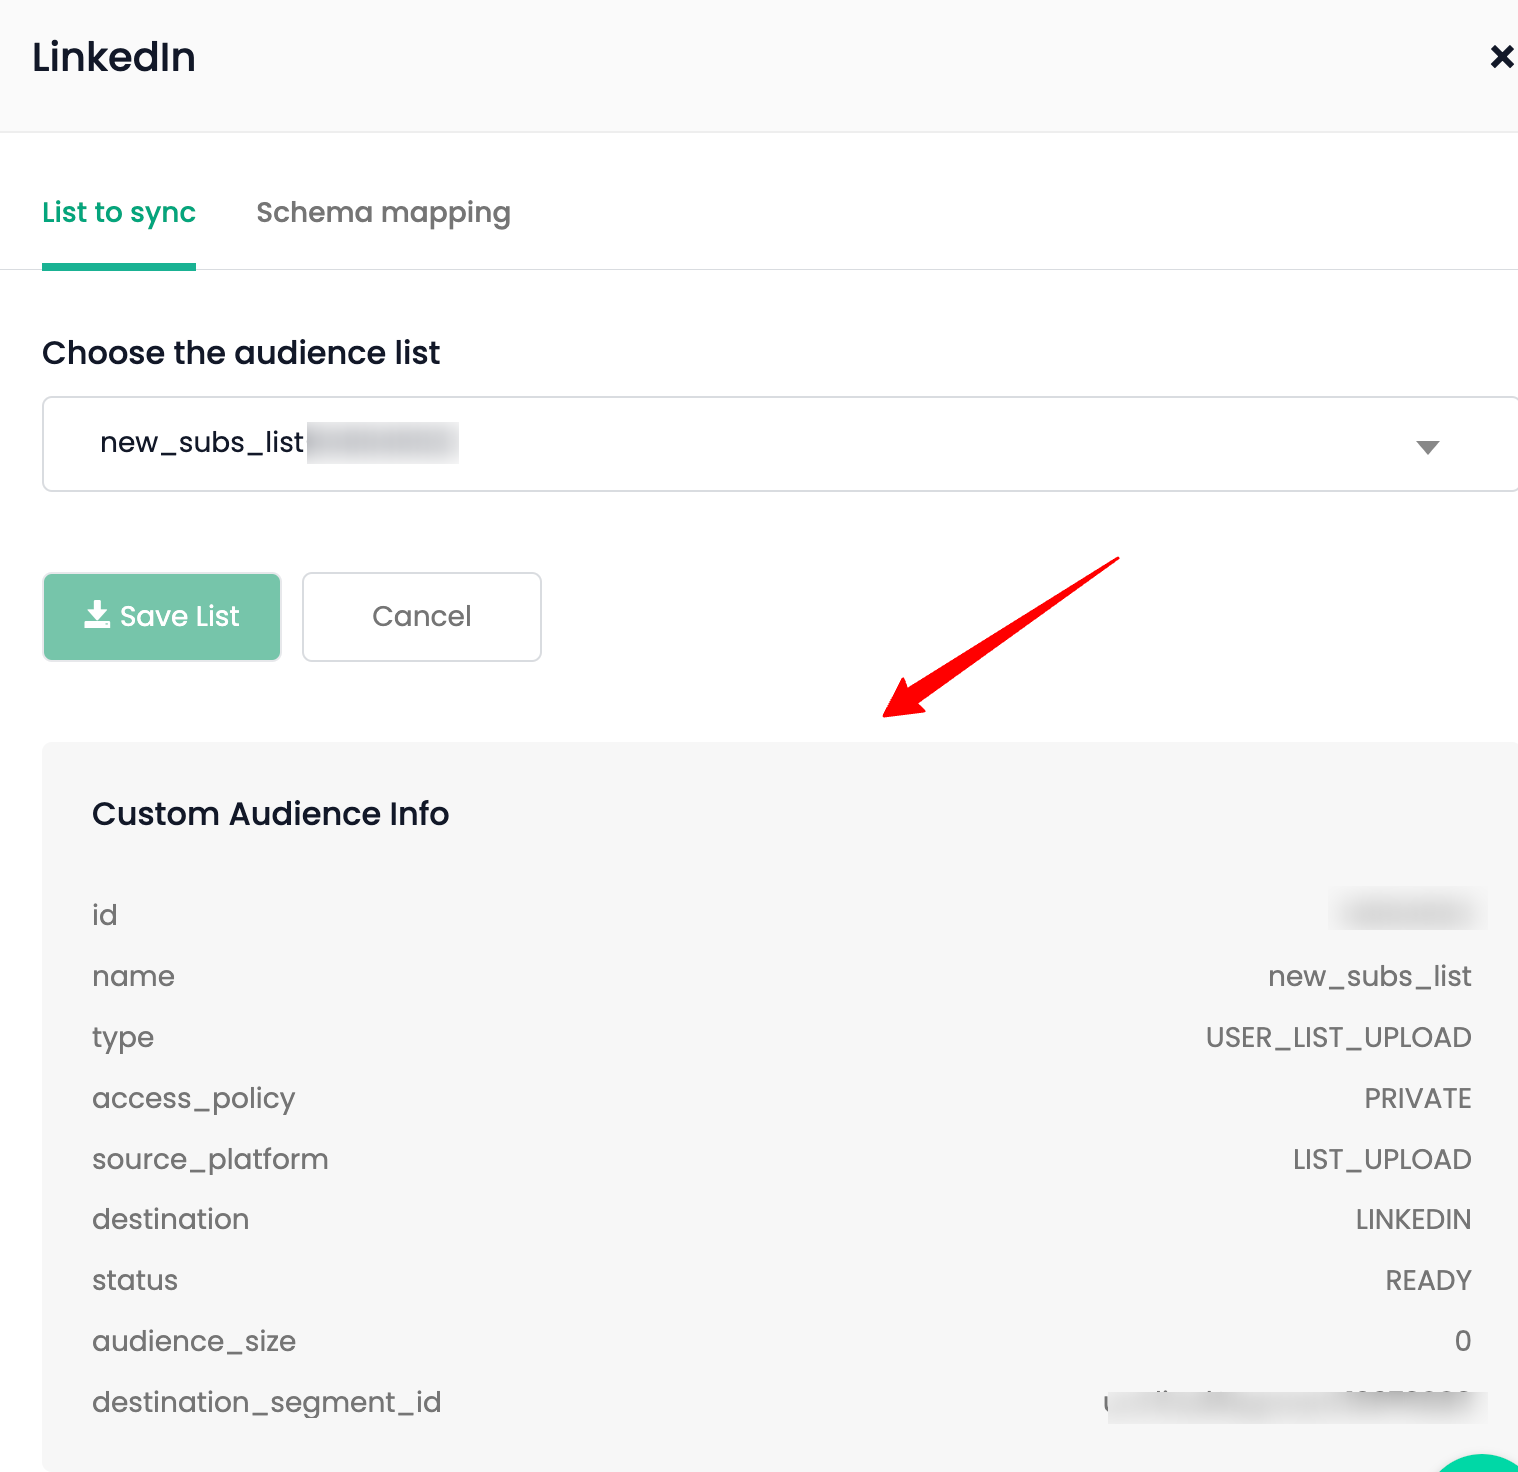The height and width of the screenshot is (1472, 1518).
Task: Close the LinkedIn sync dialog
Action: pyautogui.click(x=1500, y=57)
